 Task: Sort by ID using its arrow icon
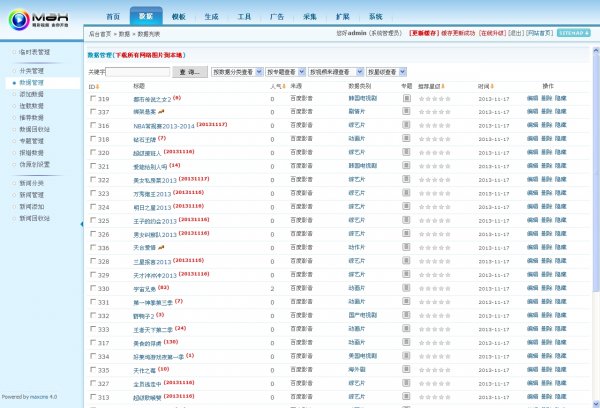(x=98, y=87)
